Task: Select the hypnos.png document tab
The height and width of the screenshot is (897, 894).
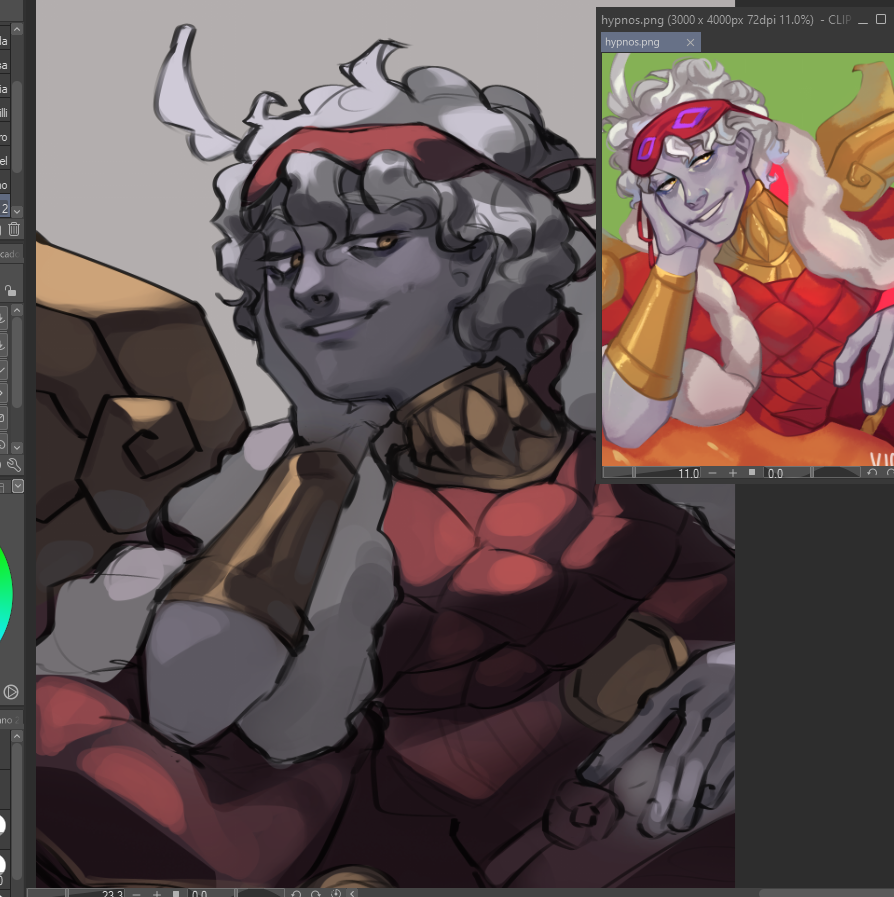Action: (x=650, y=42)
